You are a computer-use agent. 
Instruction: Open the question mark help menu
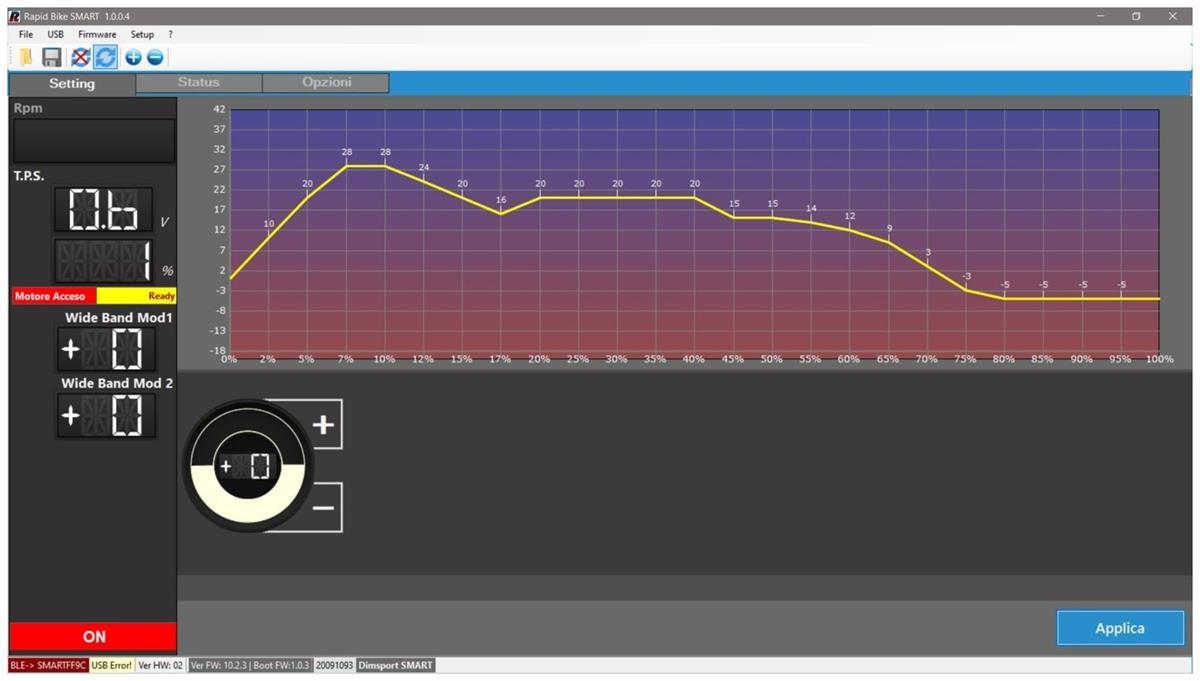(x=171, y=34)
